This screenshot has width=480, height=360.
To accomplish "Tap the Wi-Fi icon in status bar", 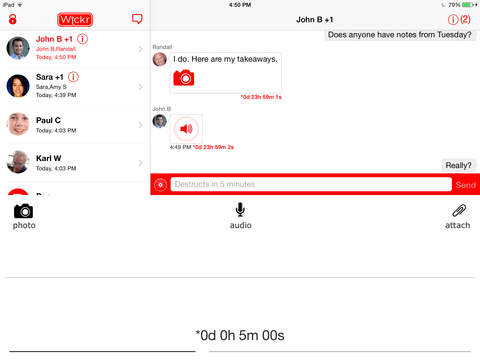I will coord(20,5).
